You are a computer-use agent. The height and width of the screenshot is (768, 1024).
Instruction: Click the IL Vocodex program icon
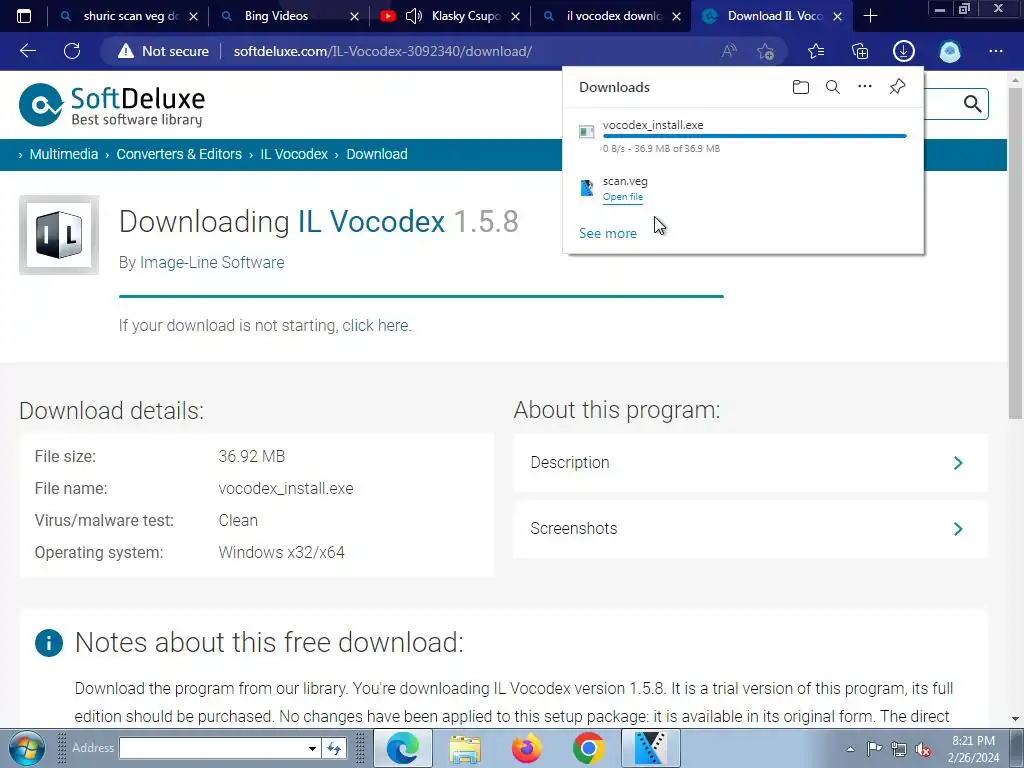[x=59, y=235]
